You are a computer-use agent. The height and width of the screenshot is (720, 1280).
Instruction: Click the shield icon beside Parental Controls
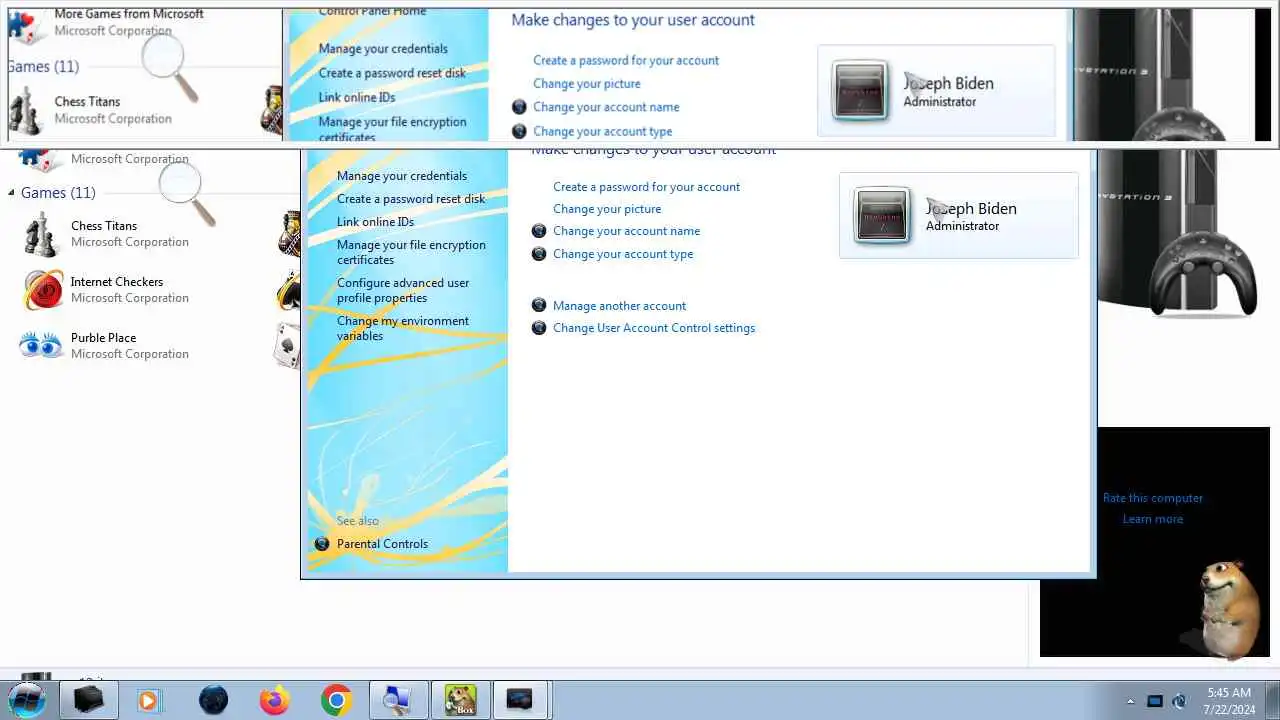(322, 544)
